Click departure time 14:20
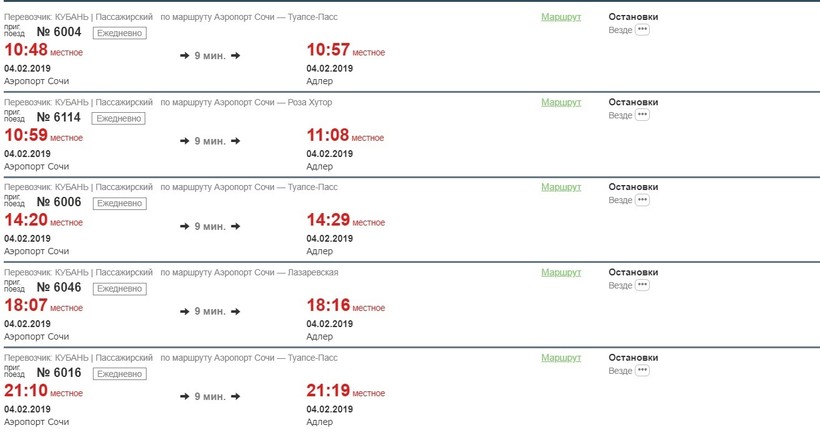Screen dimensions: 820x438 [x=26, y=221]
